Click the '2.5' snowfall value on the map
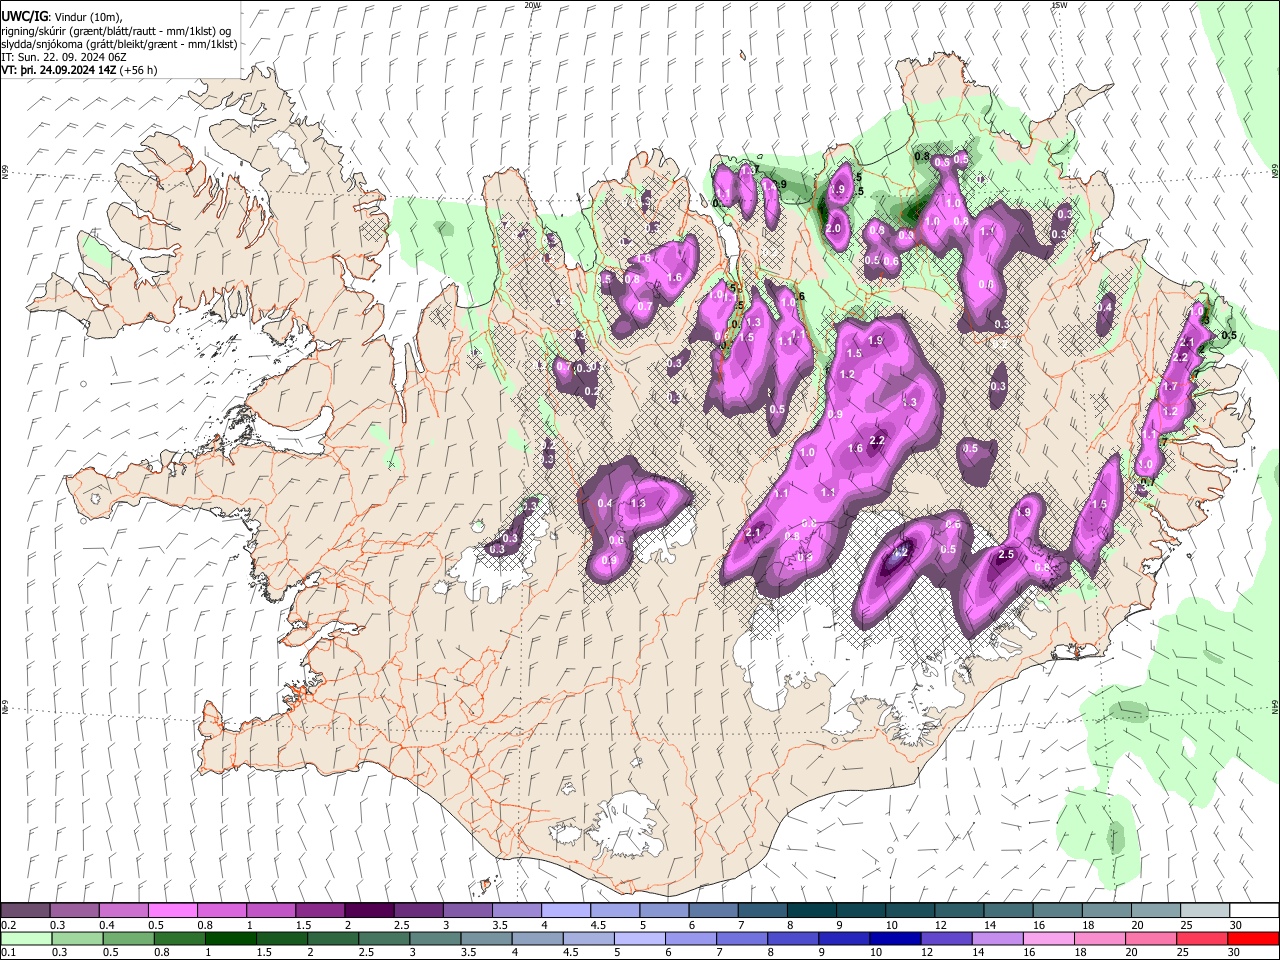Viewport: 1280px width, 960px height. click(x=1007, y=555)
